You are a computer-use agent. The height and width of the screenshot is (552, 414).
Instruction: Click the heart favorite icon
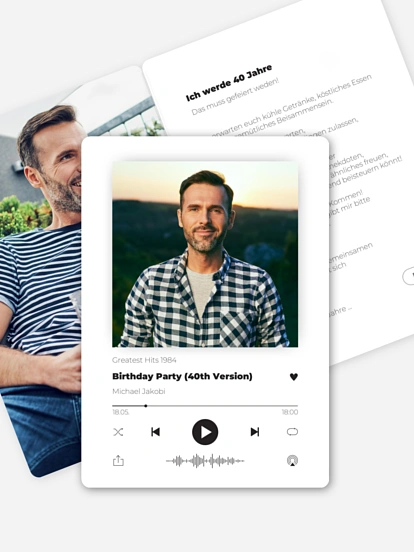[294, 377]
